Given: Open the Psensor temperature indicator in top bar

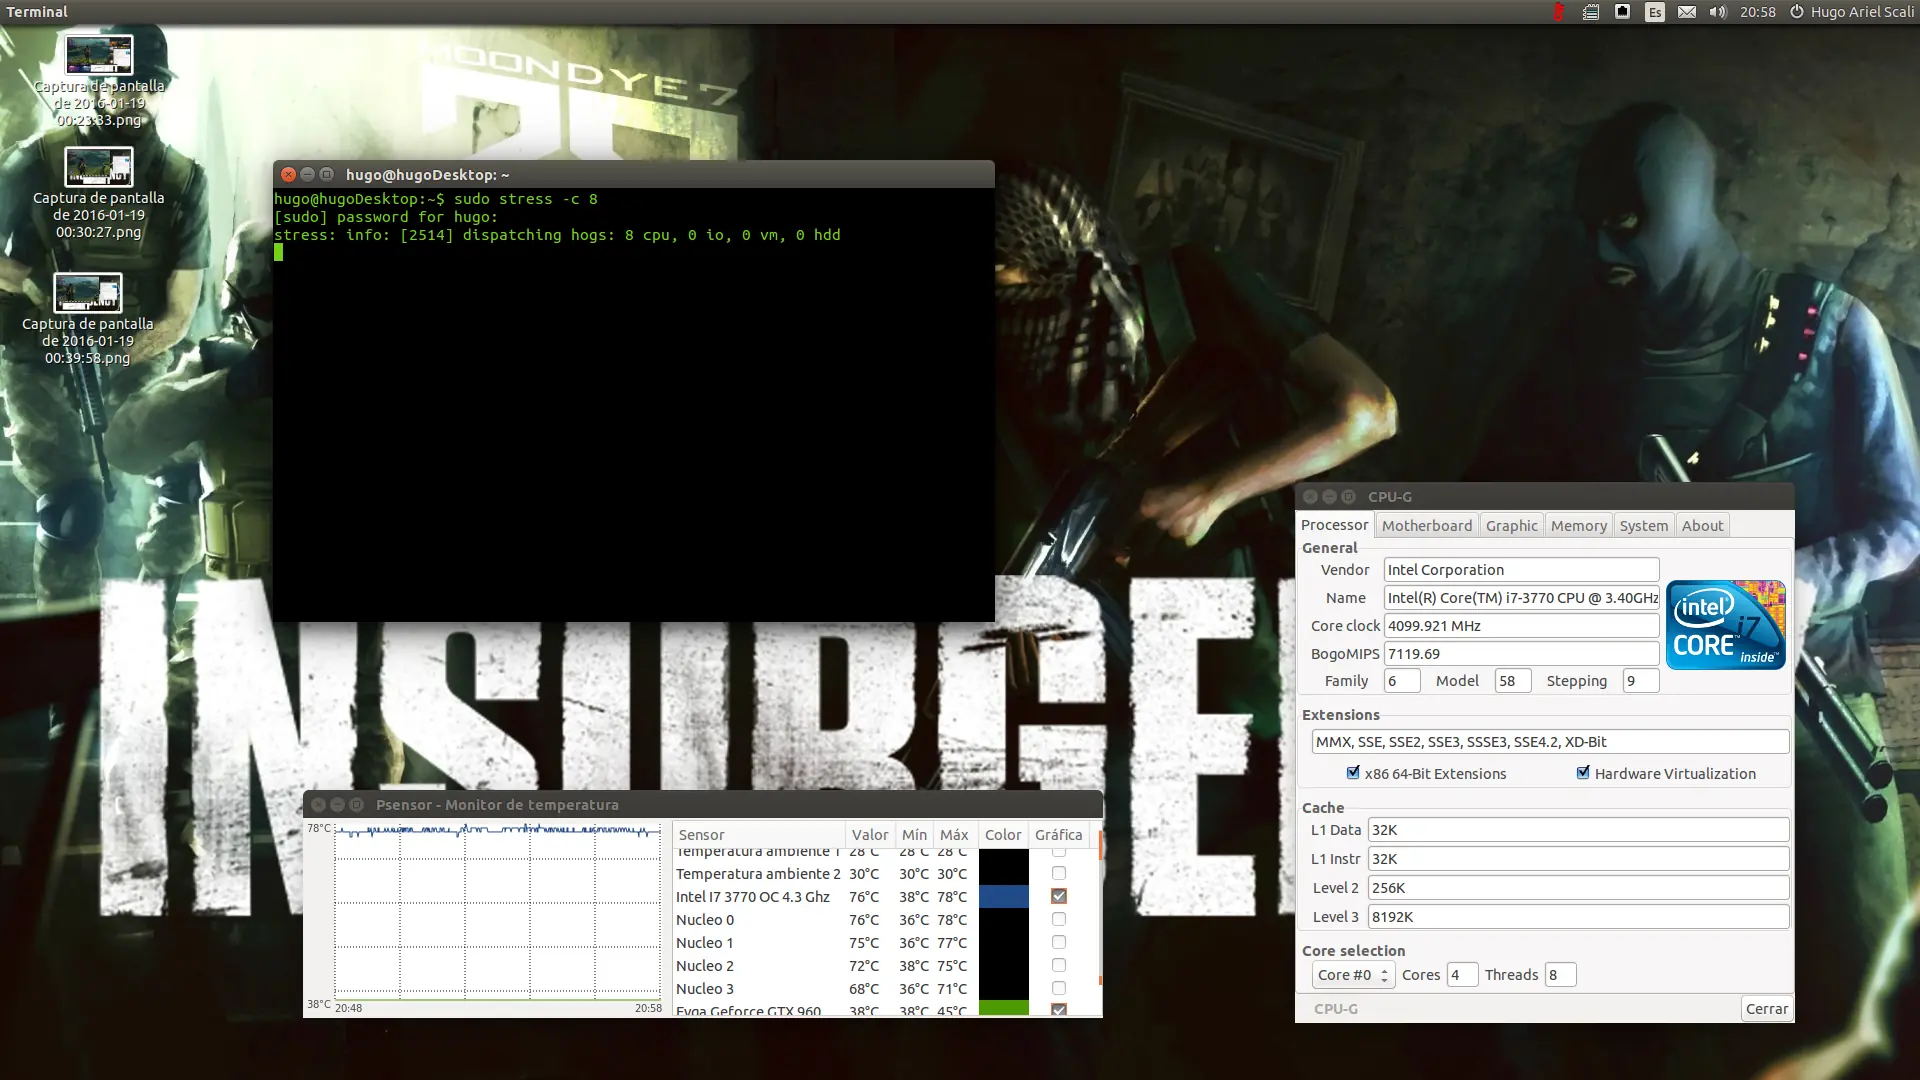Looking at the screenshot, I should [x=1558, y=12].
